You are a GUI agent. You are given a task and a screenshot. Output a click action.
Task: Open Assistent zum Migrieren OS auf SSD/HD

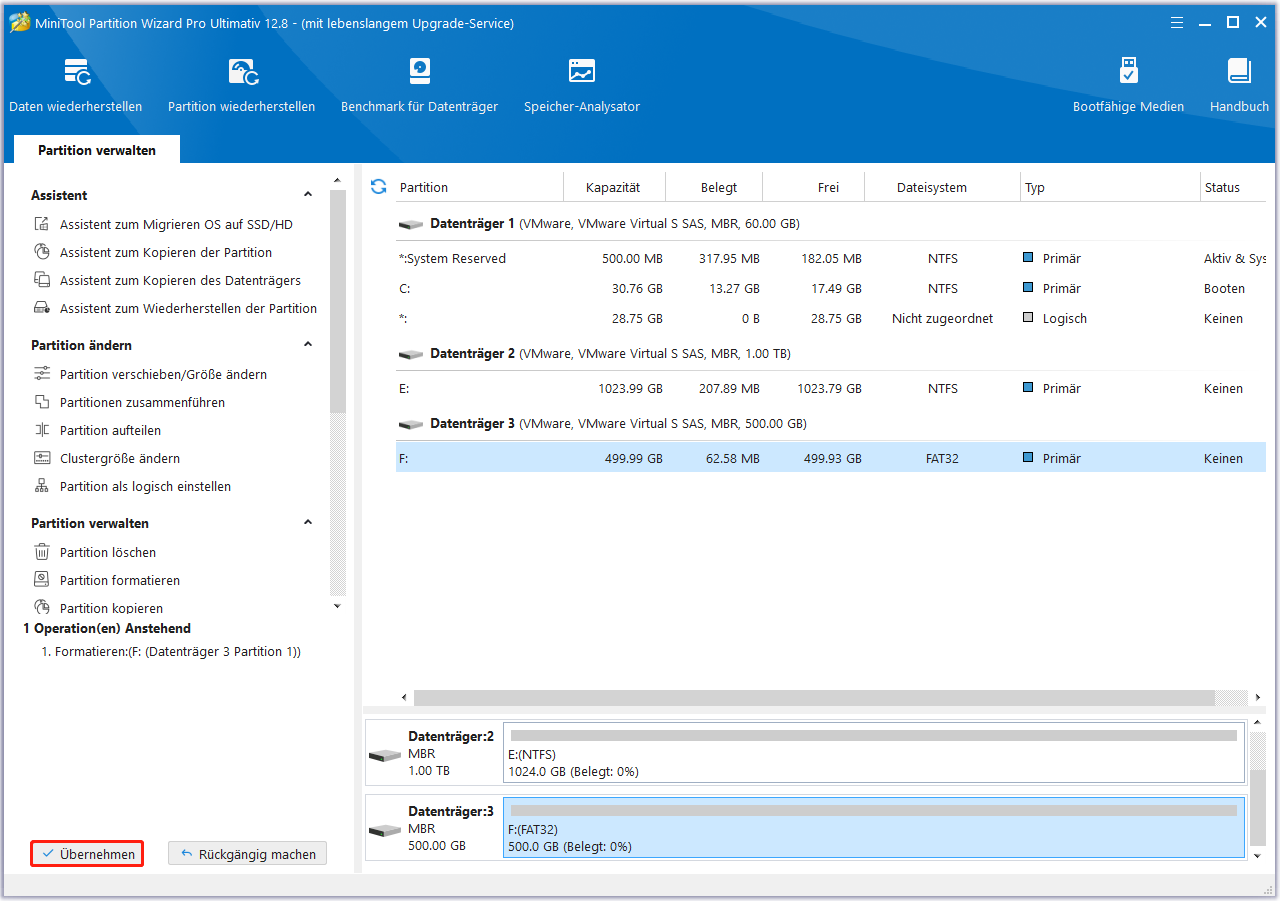(x=176, y=225)
